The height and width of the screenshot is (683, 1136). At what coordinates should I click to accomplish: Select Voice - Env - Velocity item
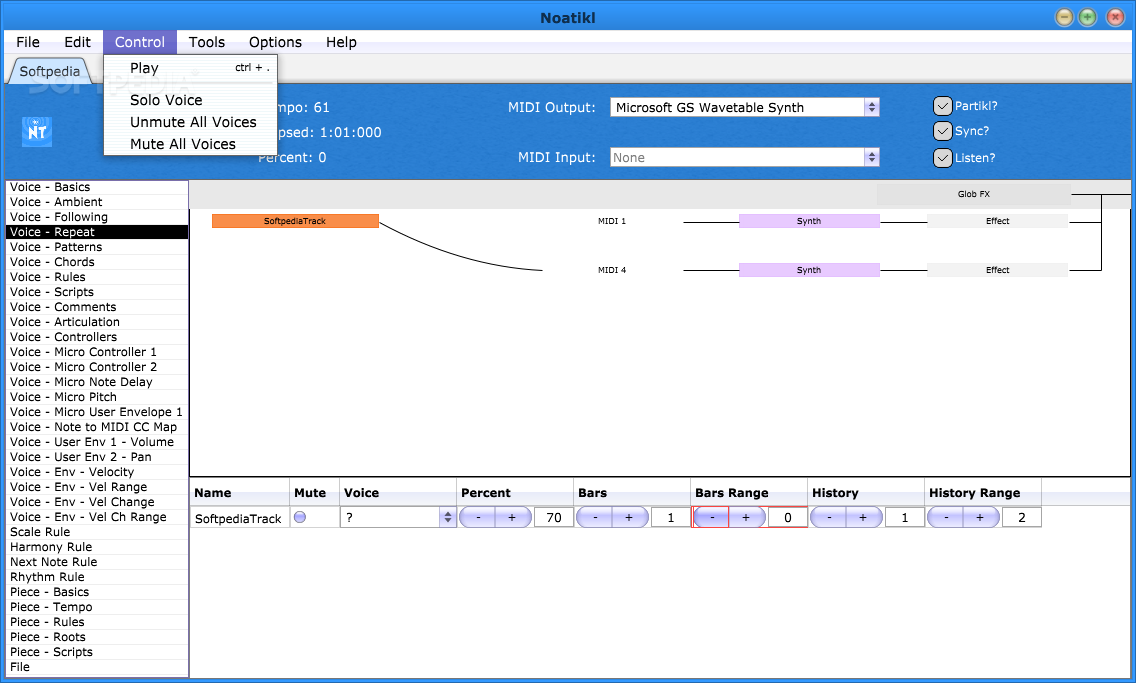click(x=97, y=472)
